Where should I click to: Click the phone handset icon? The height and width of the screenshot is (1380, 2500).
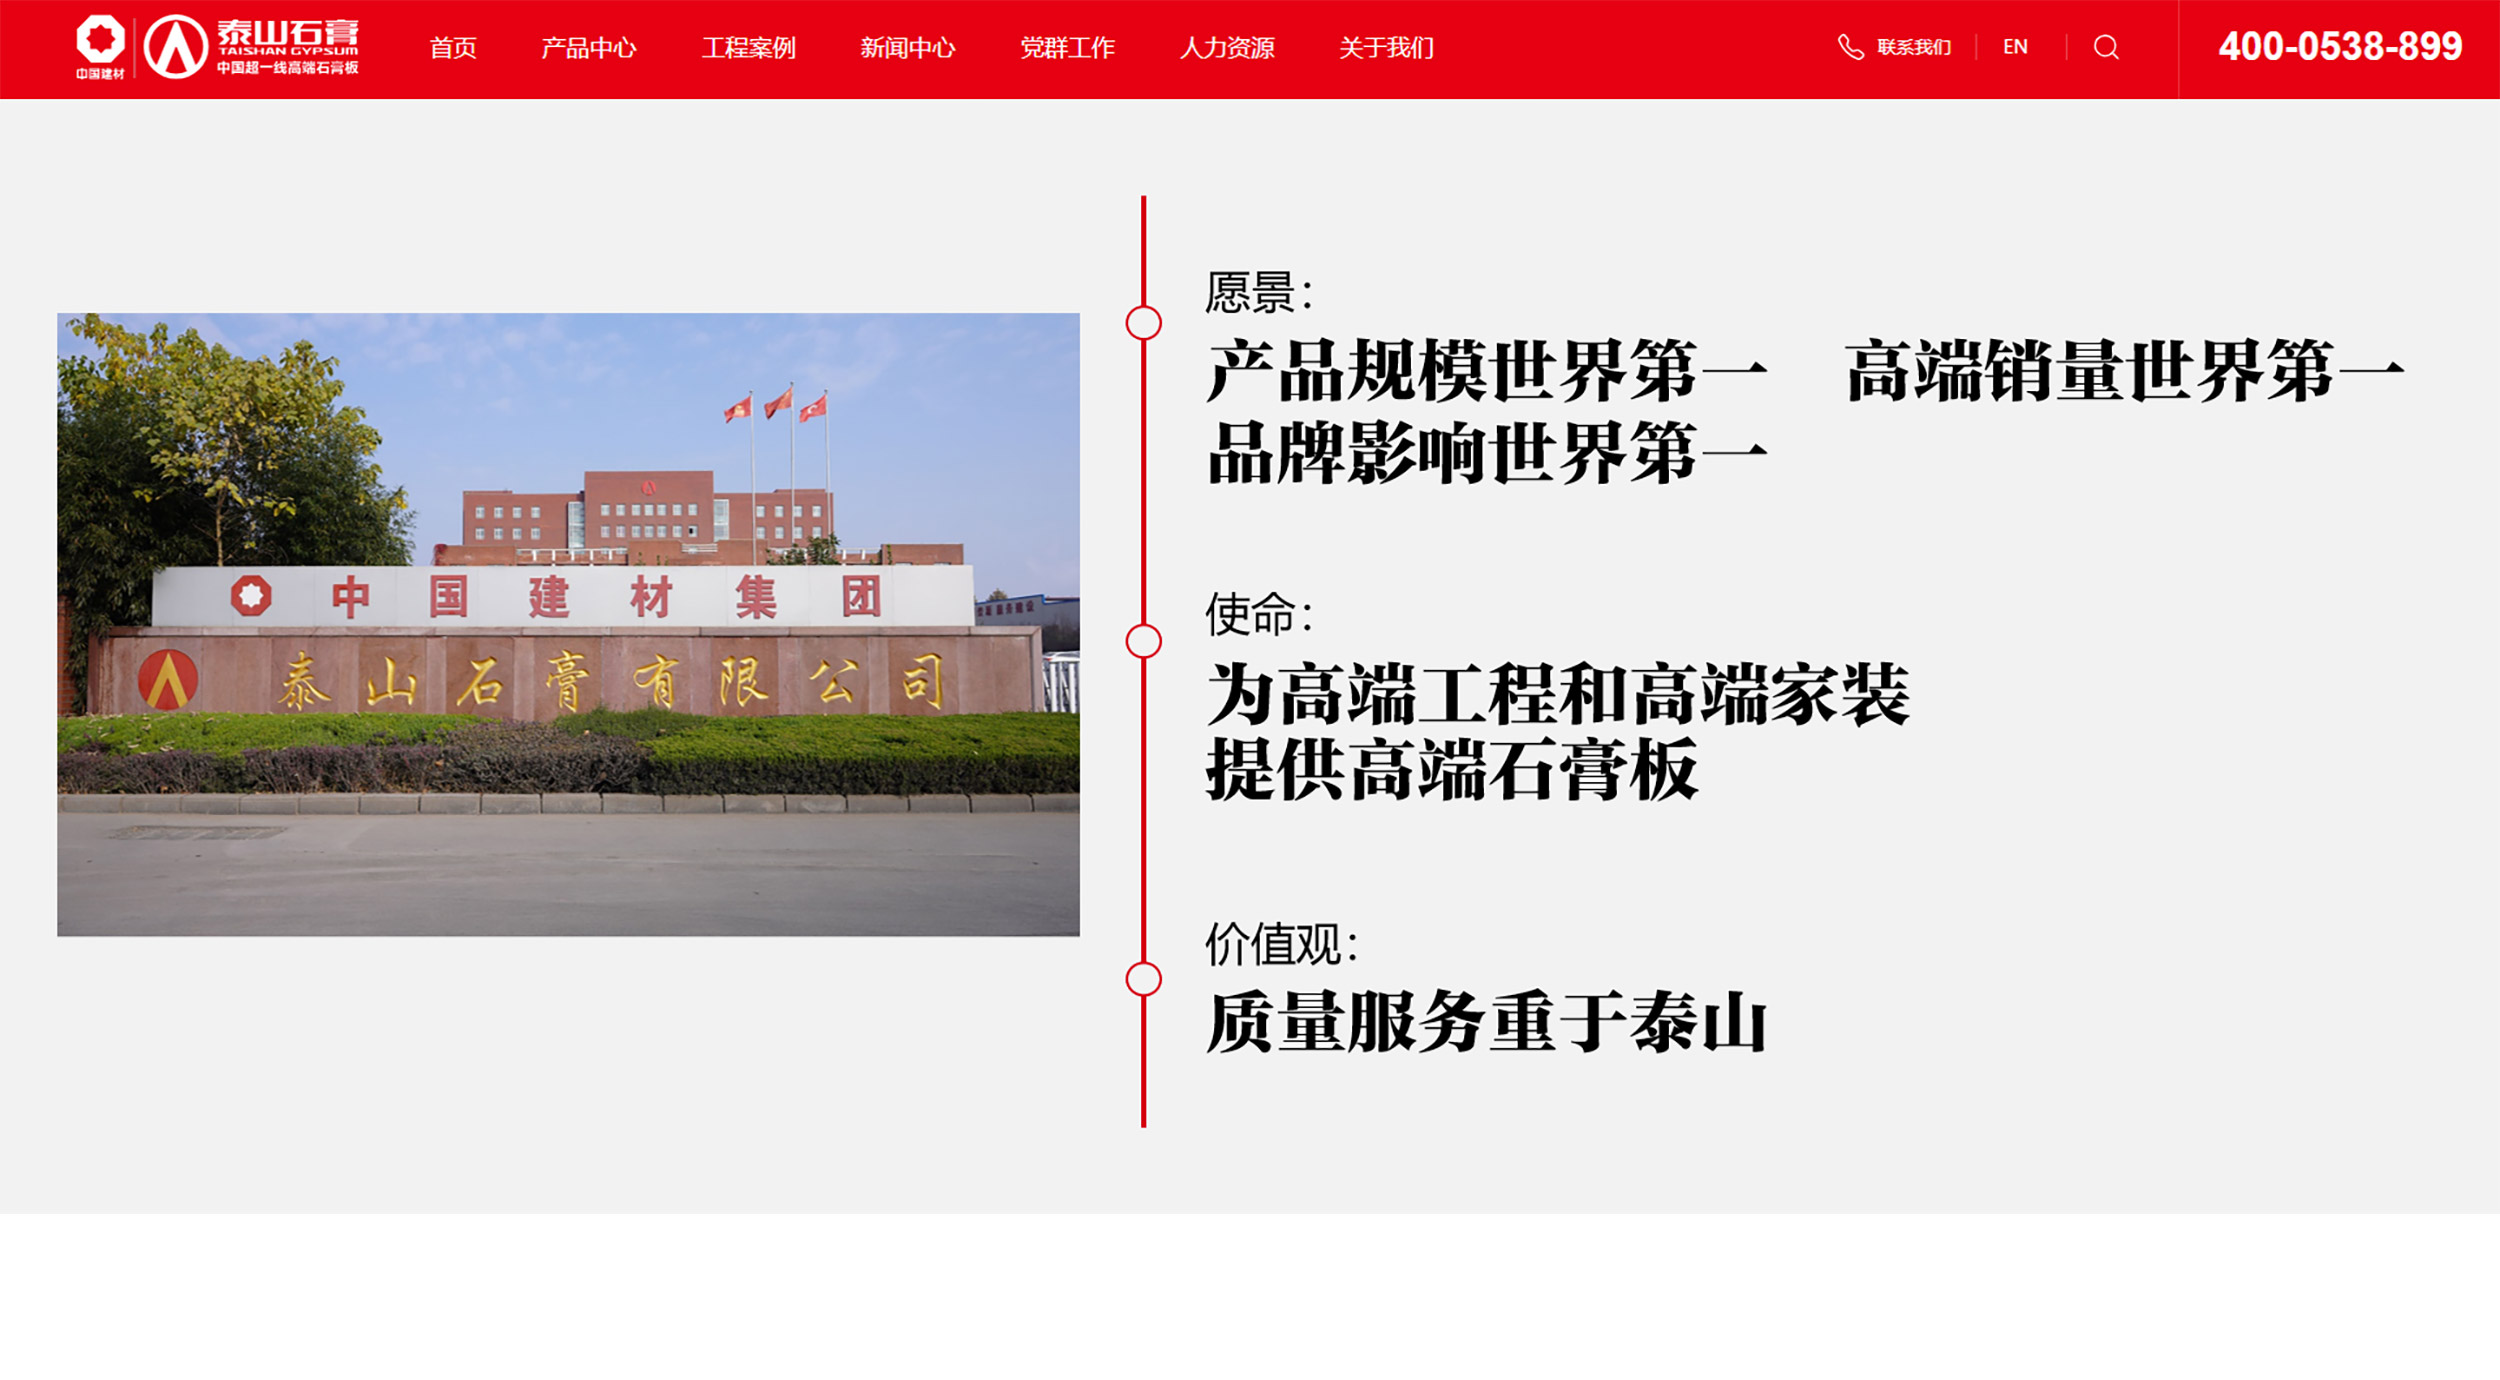tap(1850, 47)
